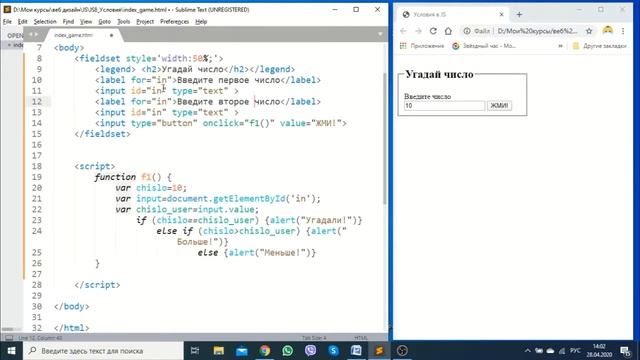Click the closing '</fieldset>' tag line
The image size is (640, 360).
click(102, 134)
